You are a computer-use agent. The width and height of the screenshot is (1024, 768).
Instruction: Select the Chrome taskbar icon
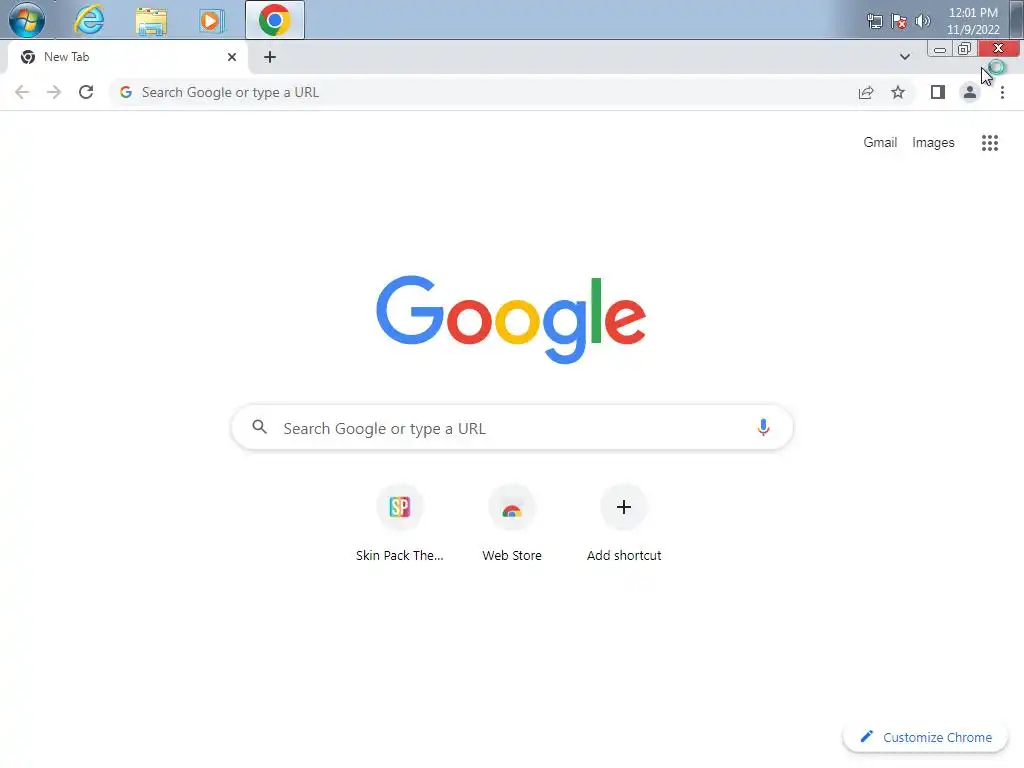click(275, 20)
